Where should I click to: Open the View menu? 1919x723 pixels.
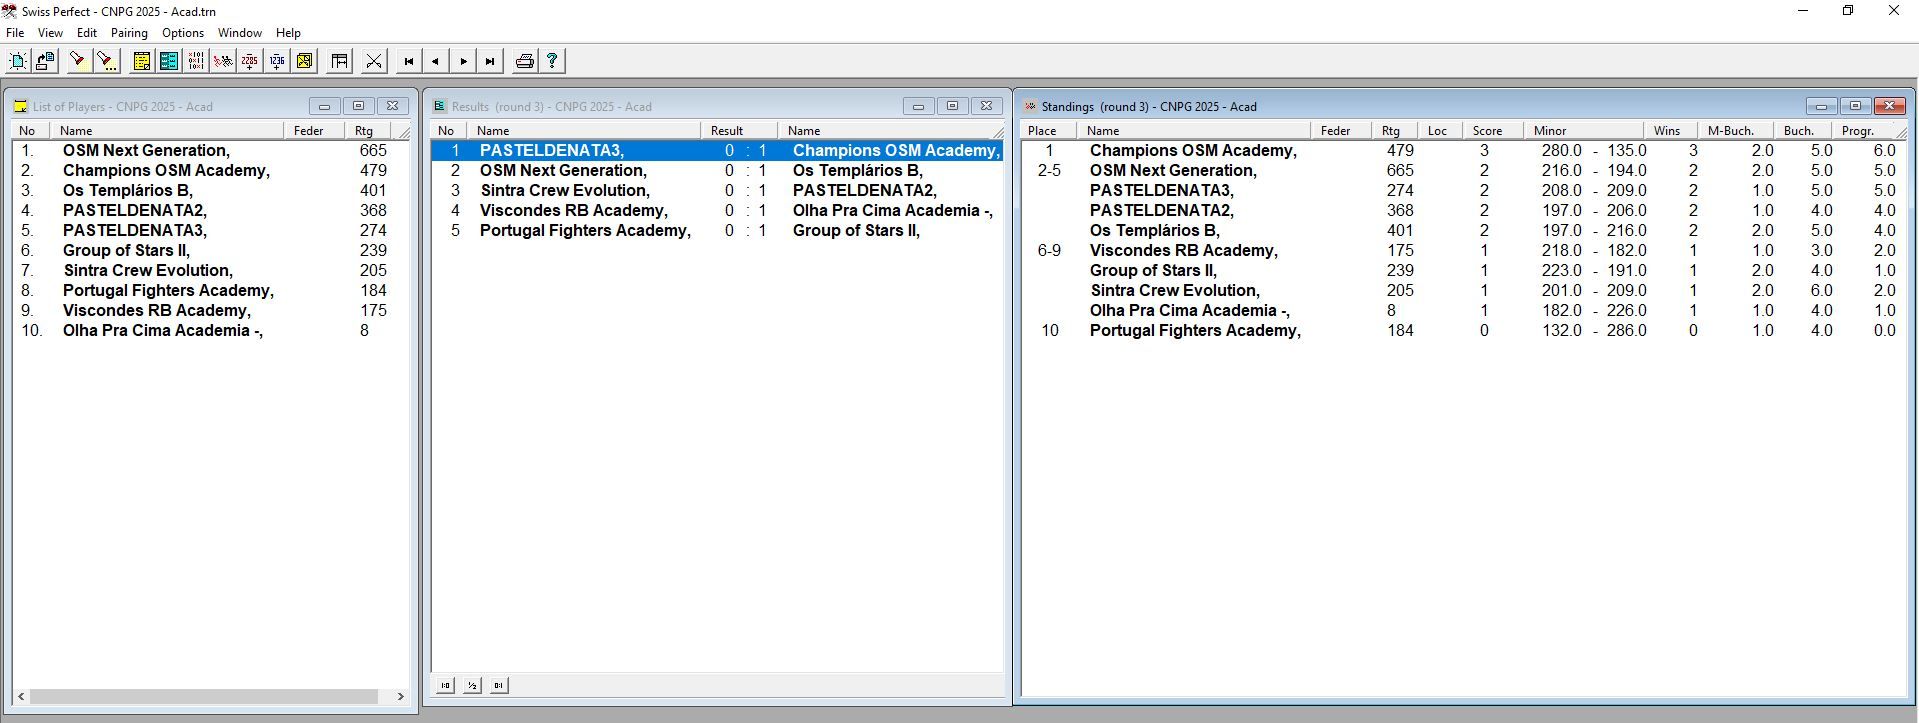pyautogui.click(x=50, y=33)
